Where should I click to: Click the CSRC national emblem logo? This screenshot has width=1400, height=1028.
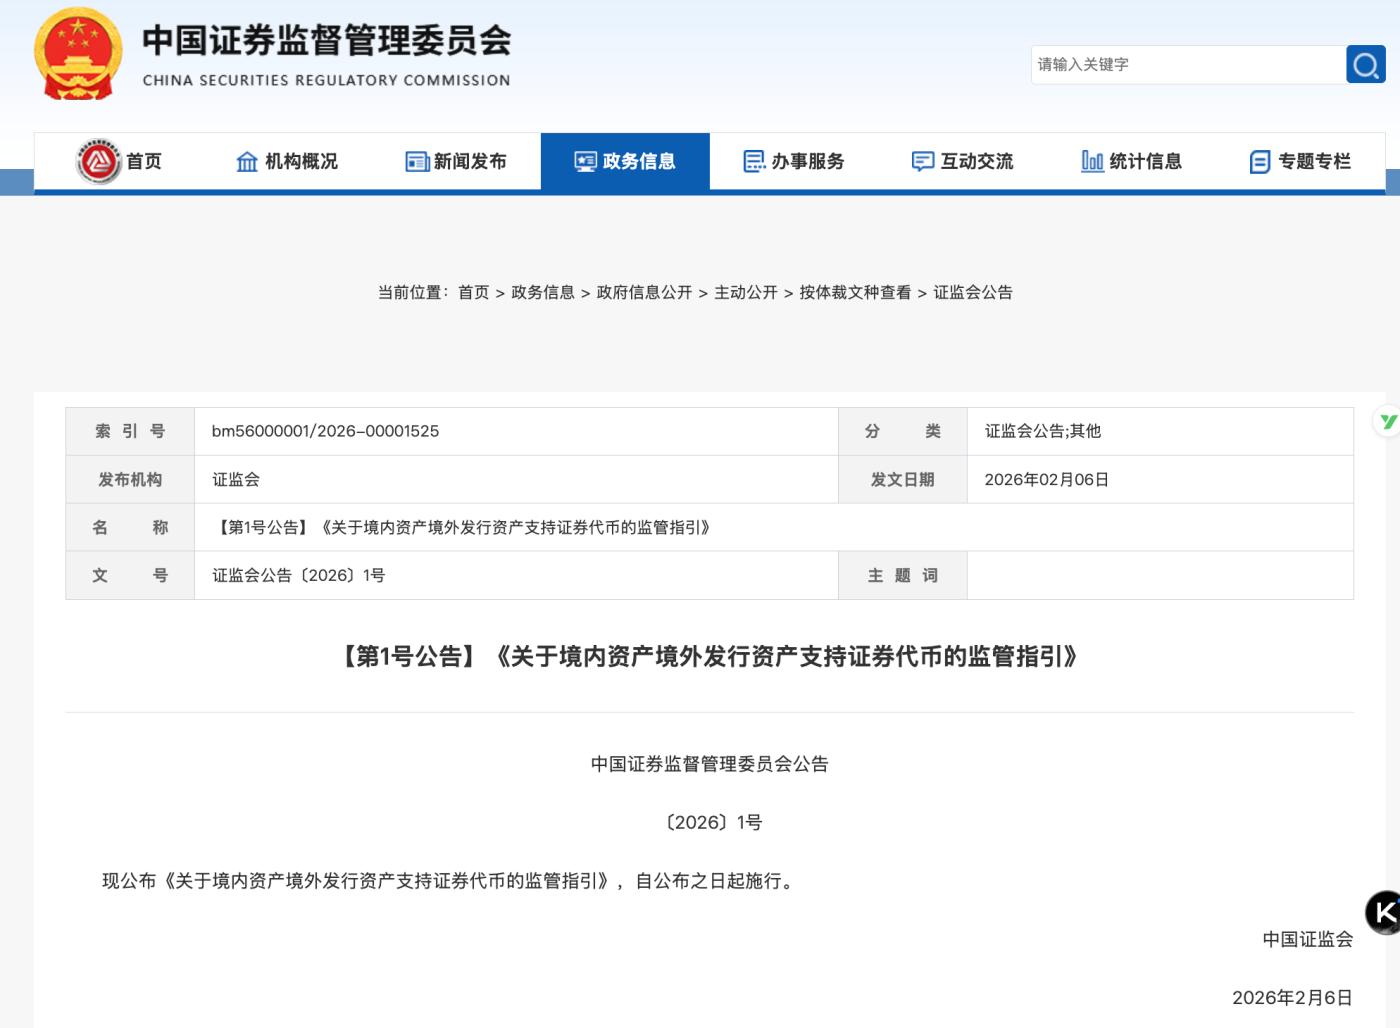point(78,54)
